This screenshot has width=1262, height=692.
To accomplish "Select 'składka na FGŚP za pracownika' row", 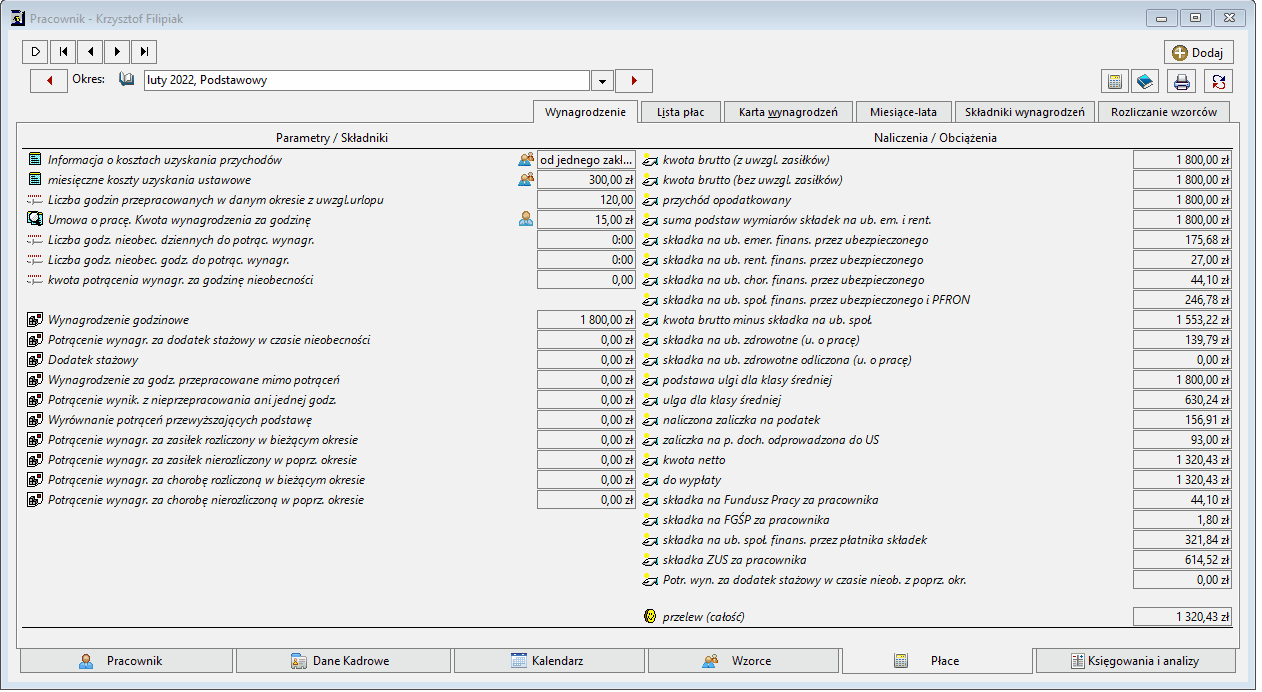I will pyautogui.click(x=746, y=520).
